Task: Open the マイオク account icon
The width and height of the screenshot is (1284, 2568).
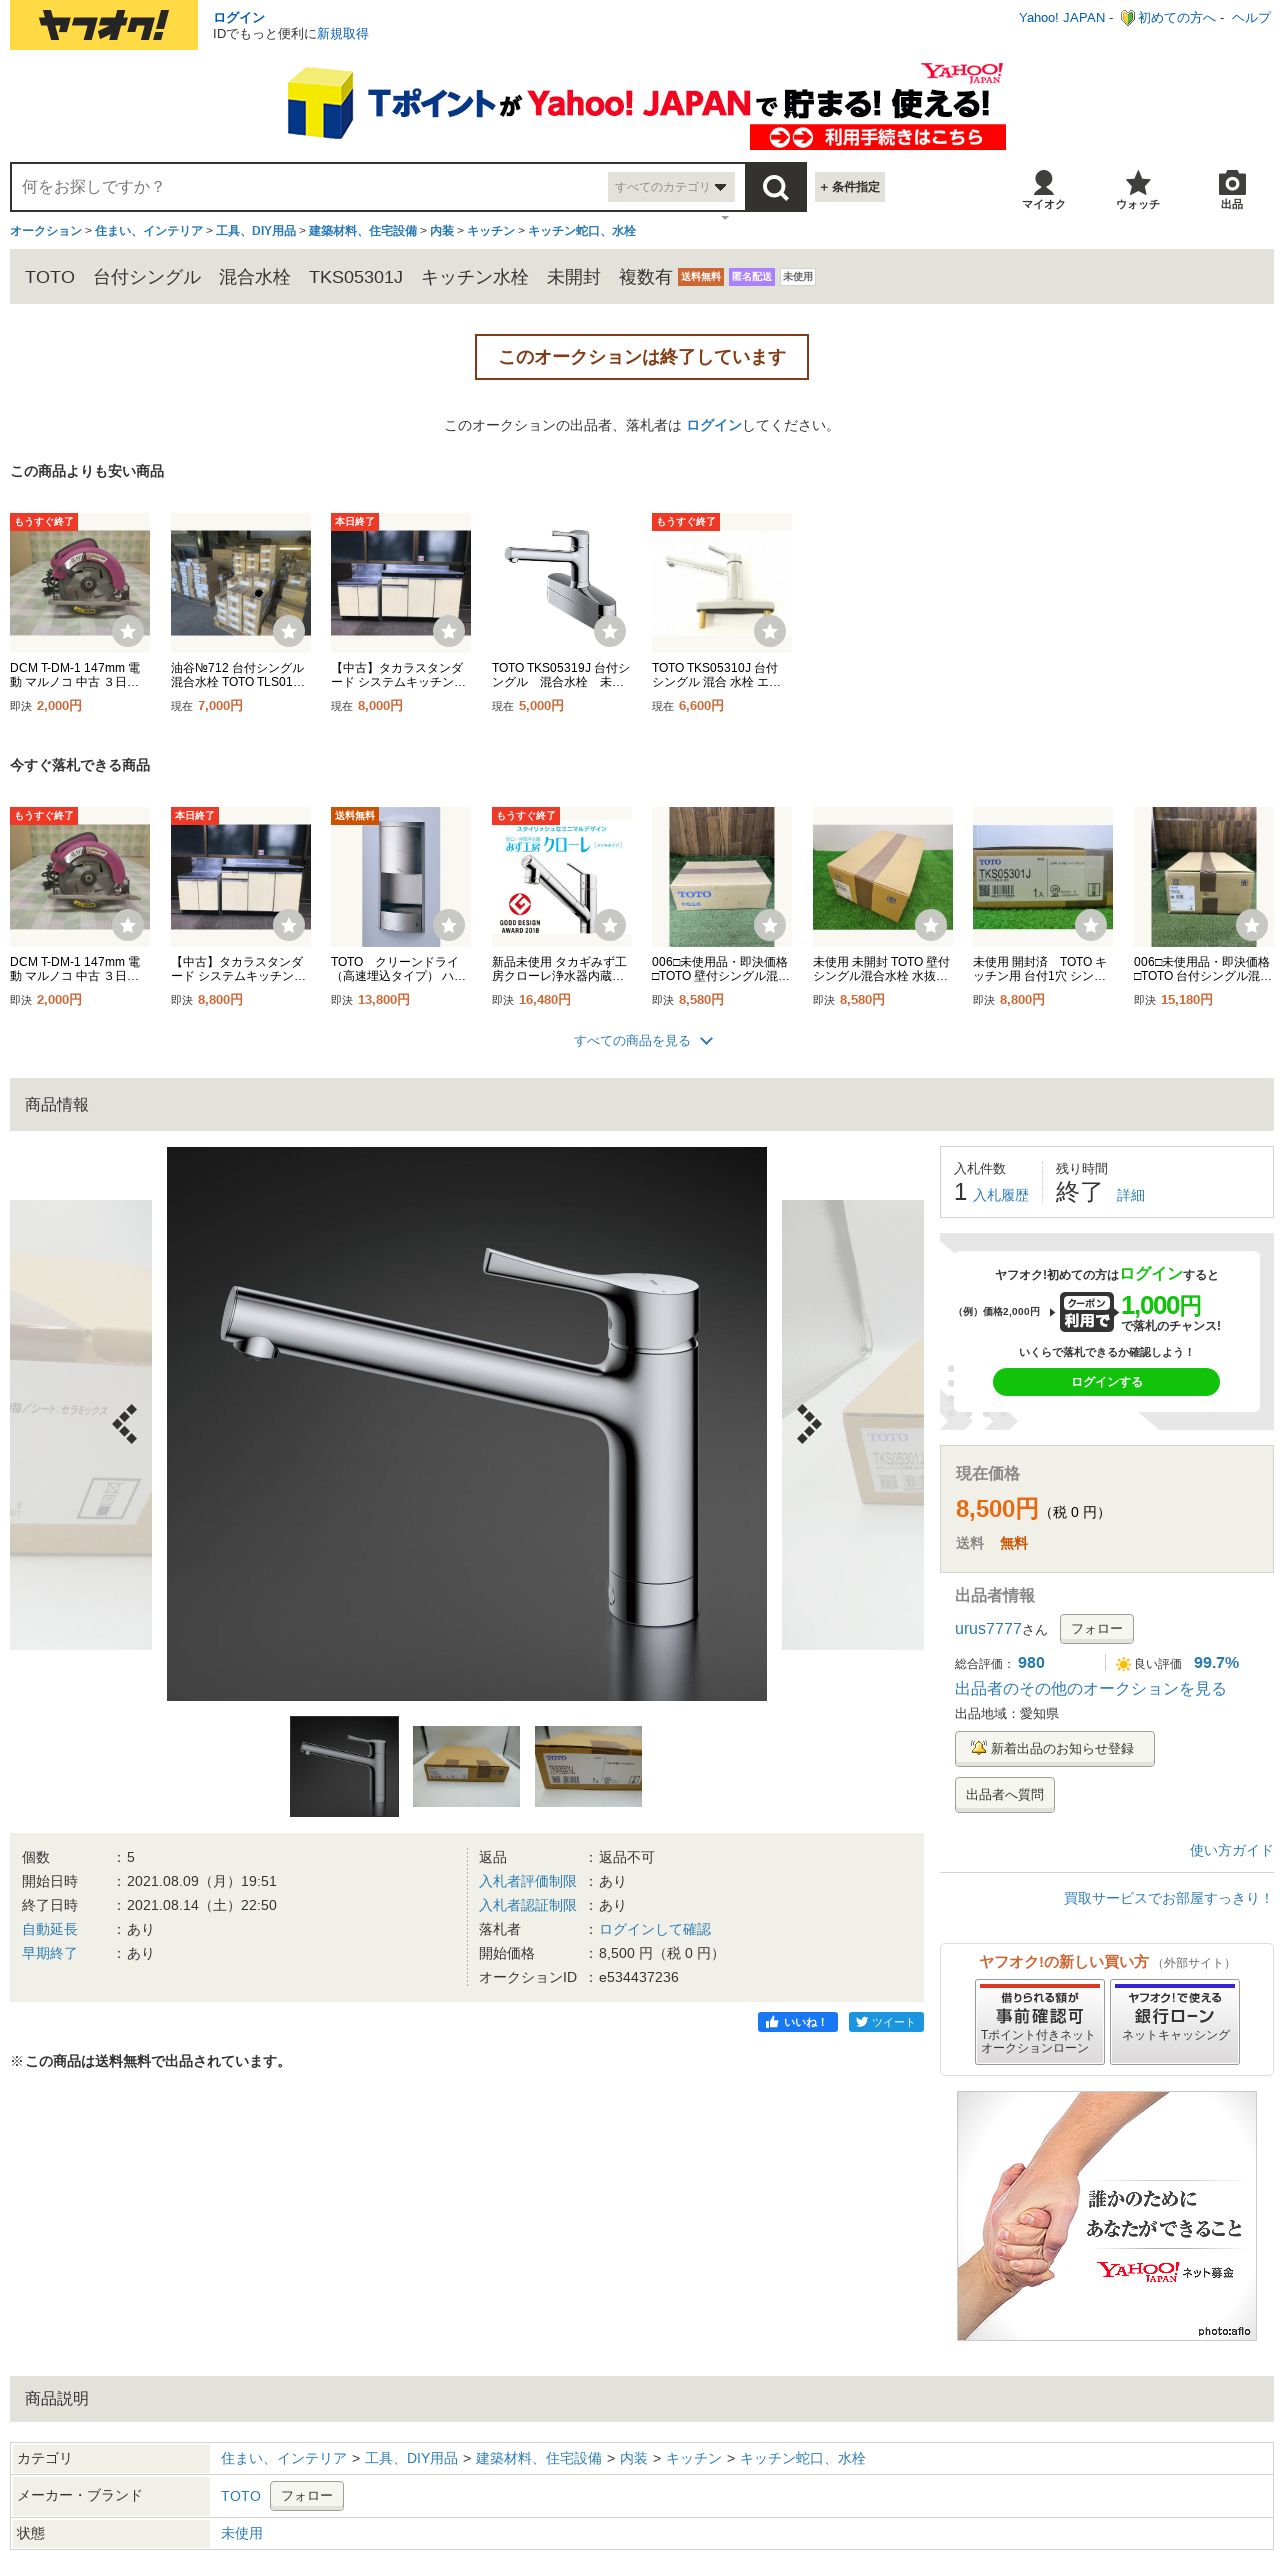Action: click(1043, 189)
